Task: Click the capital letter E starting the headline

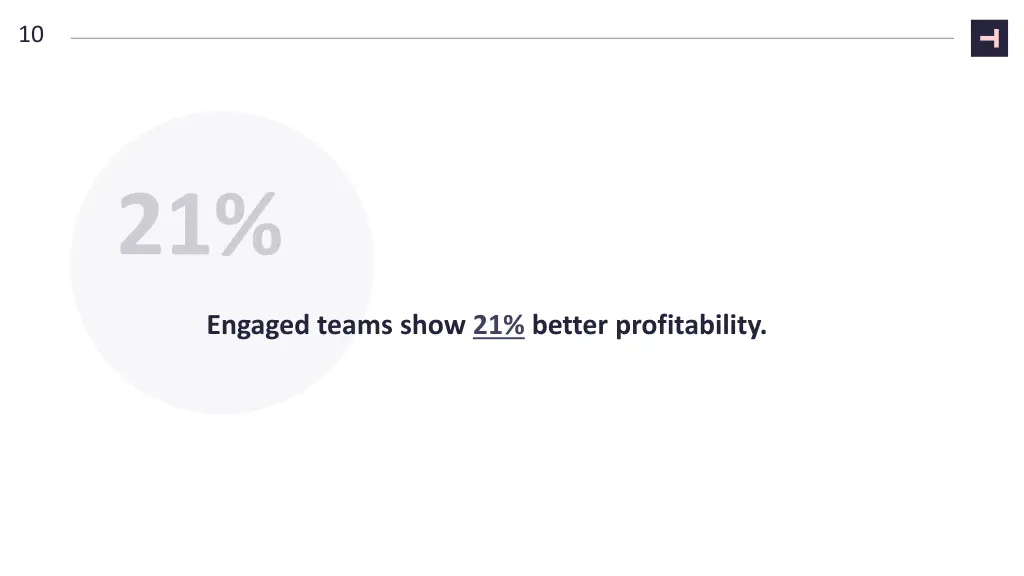Action: point(214,325)
